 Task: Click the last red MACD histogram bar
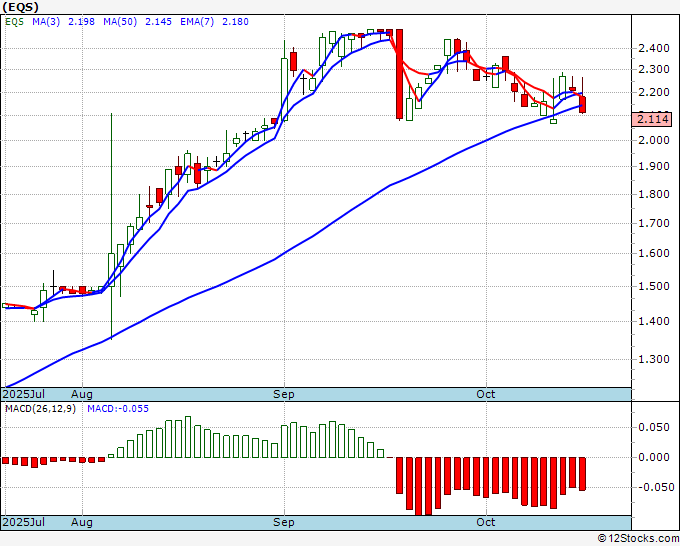click(582, 474)
